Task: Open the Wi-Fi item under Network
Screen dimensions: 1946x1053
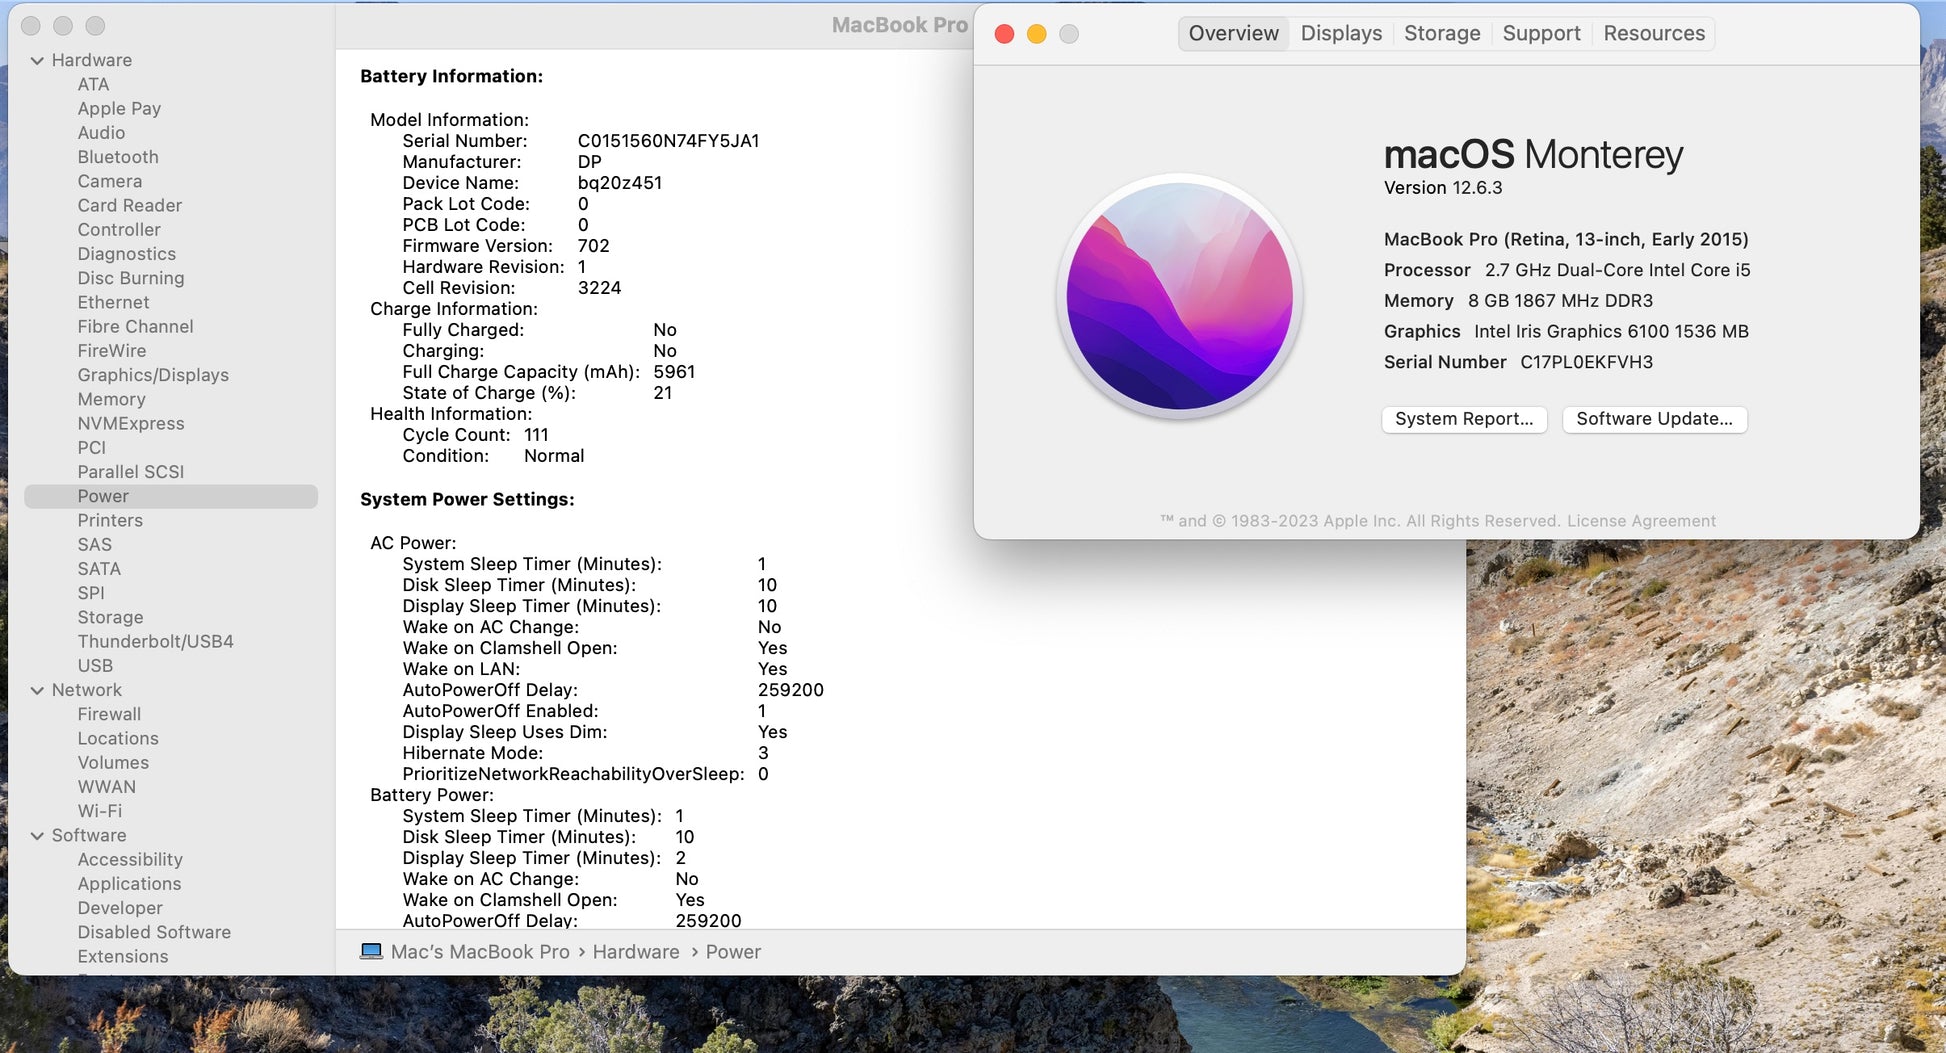Action: pos(100,811)
